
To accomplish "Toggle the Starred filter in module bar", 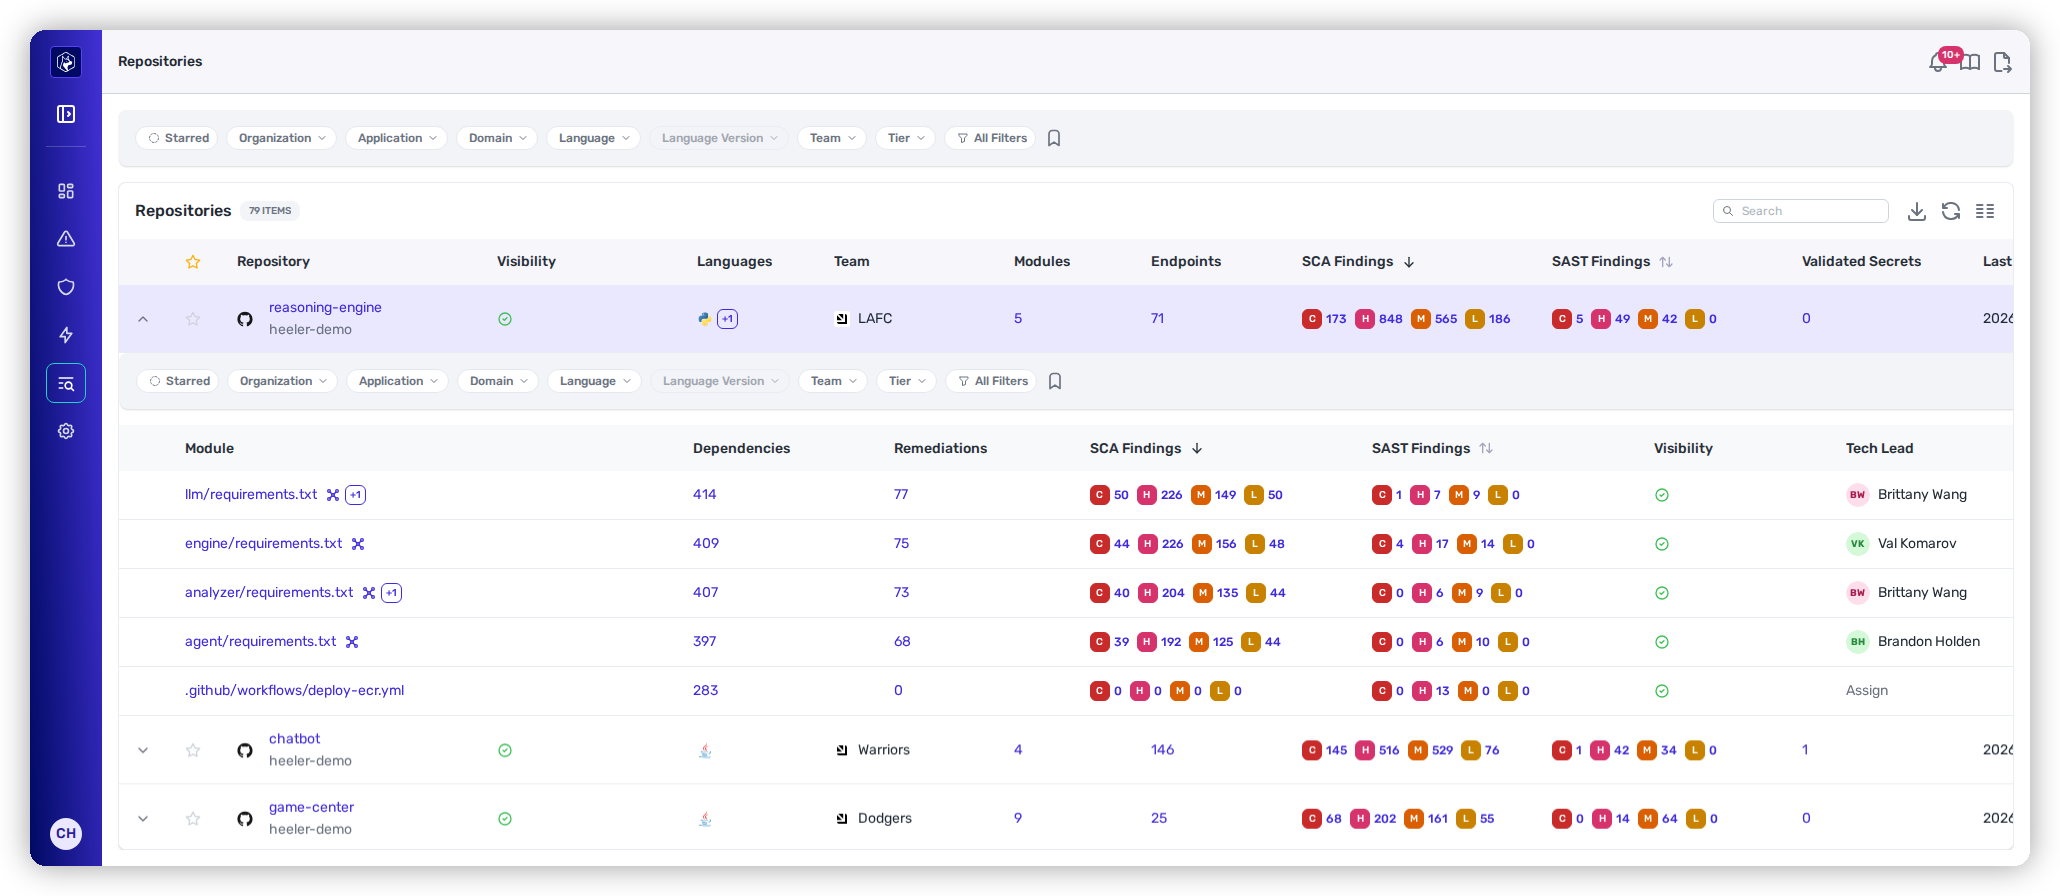I will pos(180,381).
